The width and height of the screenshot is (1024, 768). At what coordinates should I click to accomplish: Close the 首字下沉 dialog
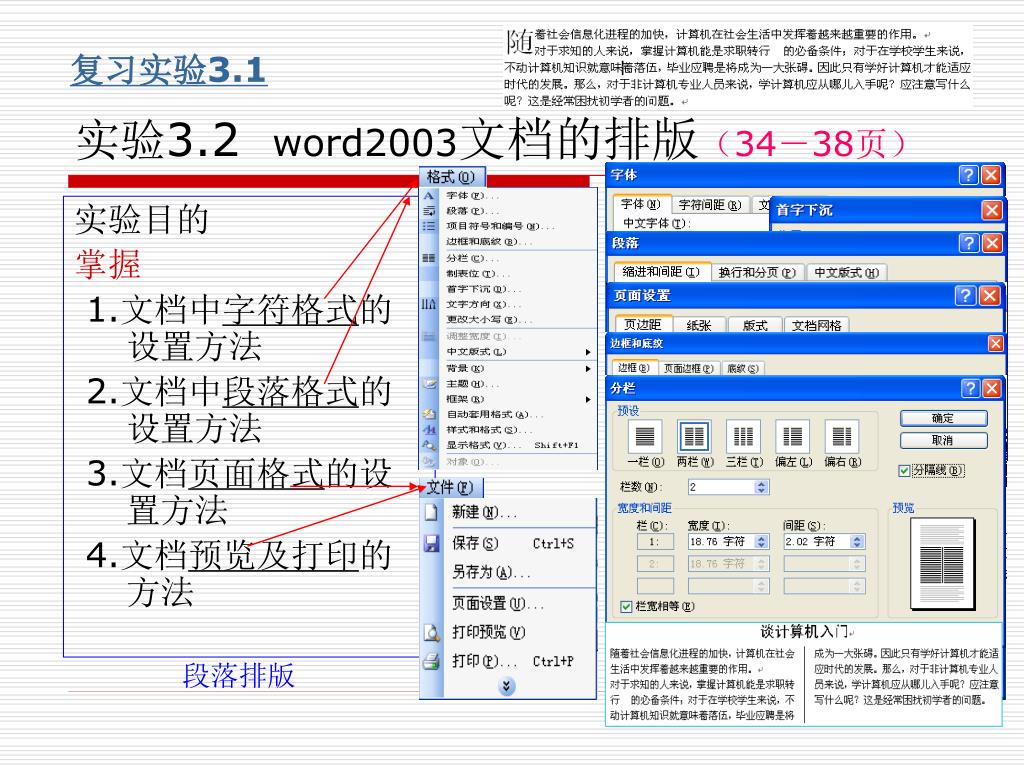pyautogui.click(x=992, y=210)
